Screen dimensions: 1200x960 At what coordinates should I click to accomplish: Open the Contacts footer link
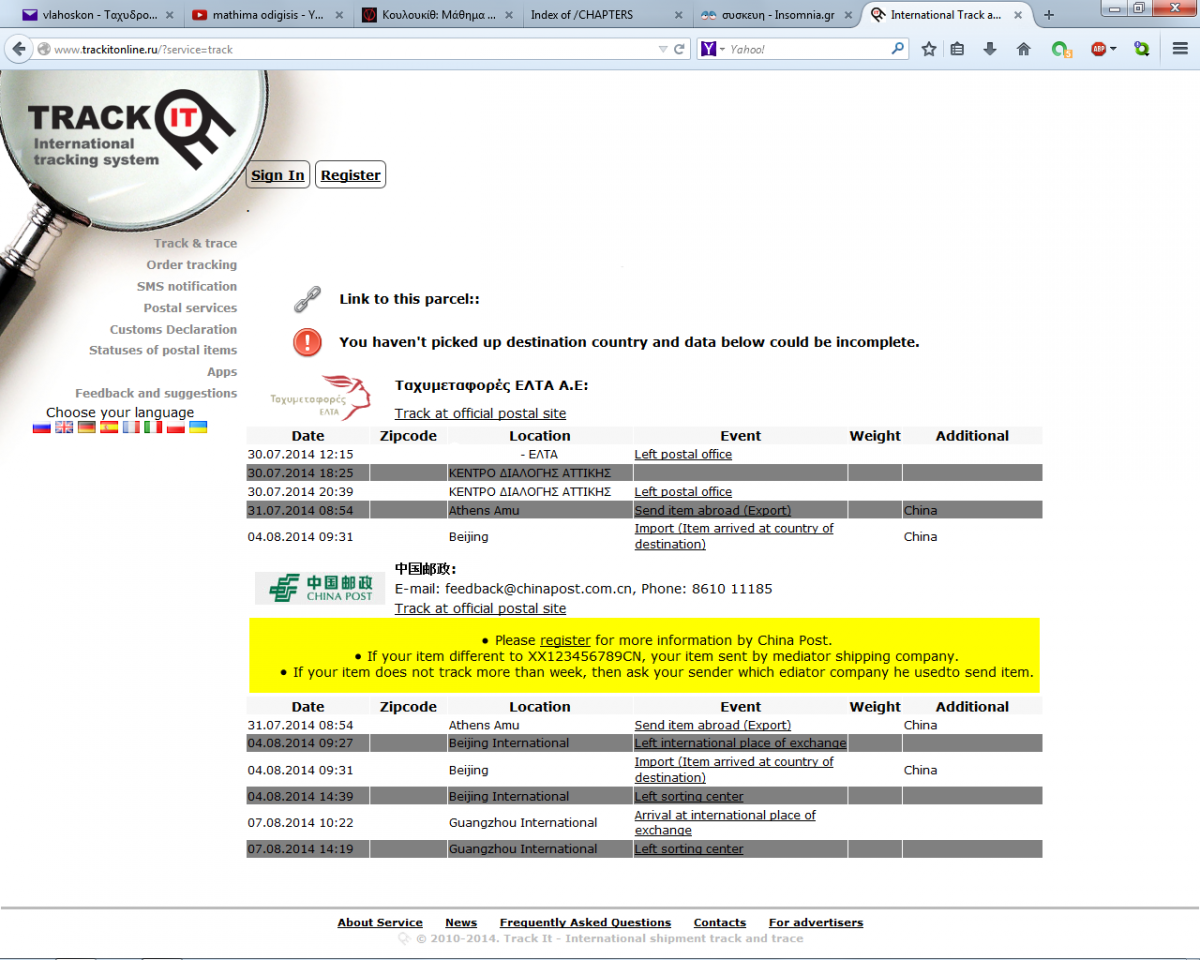[x=720, y=922]
